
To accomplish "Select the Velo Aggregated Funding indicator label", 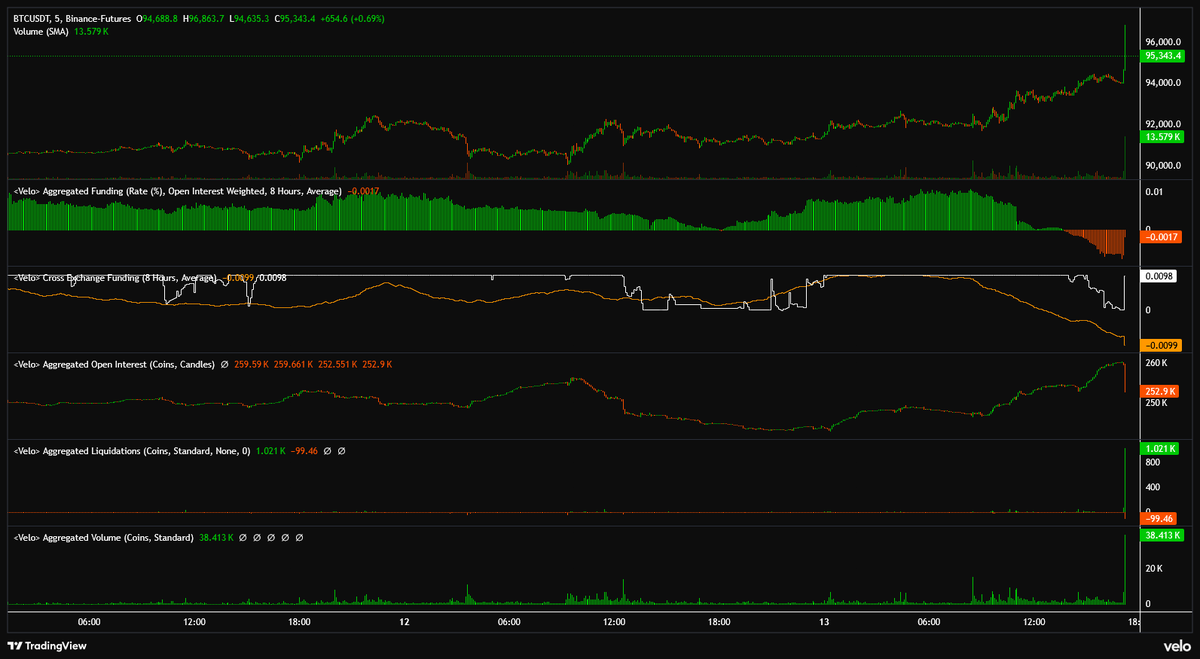I will click(178, 190).
